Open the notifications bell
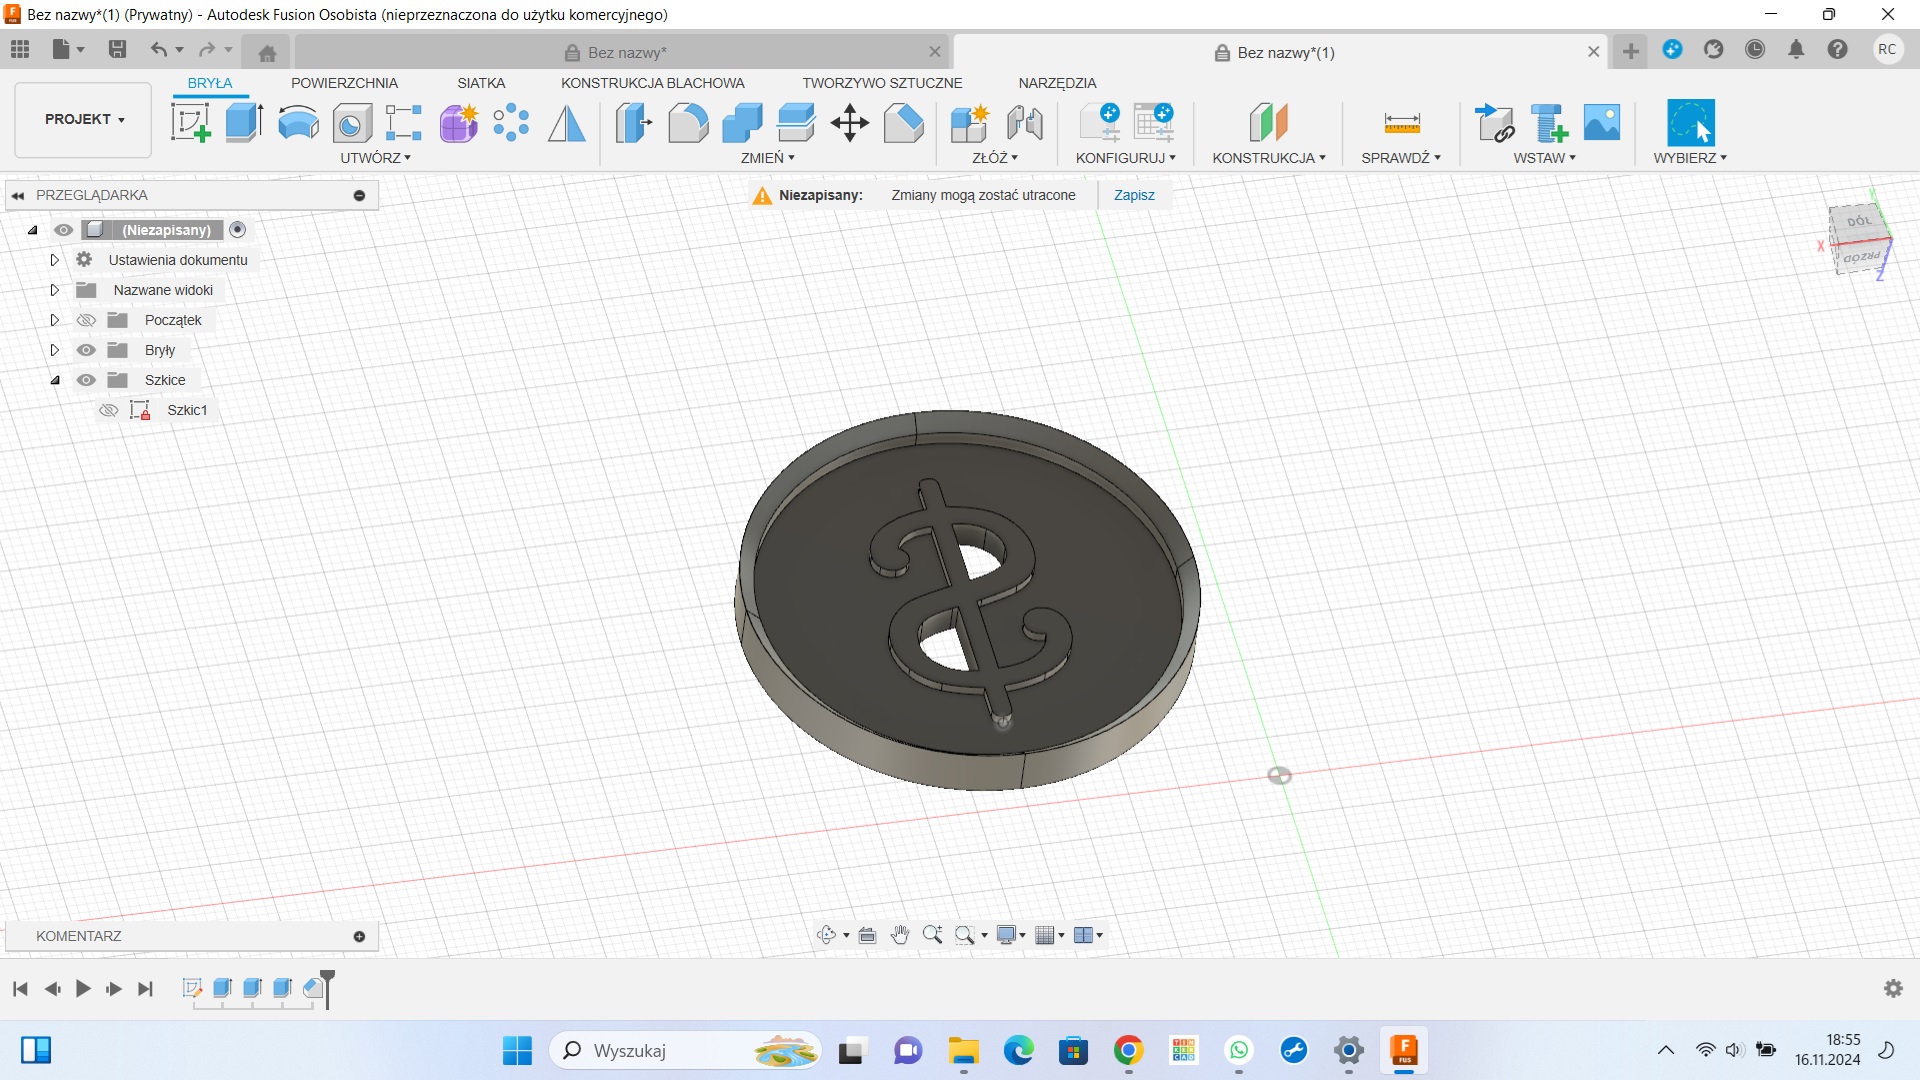The height and width of the screenshot is (1080, 1920). tap(1796, 50)
